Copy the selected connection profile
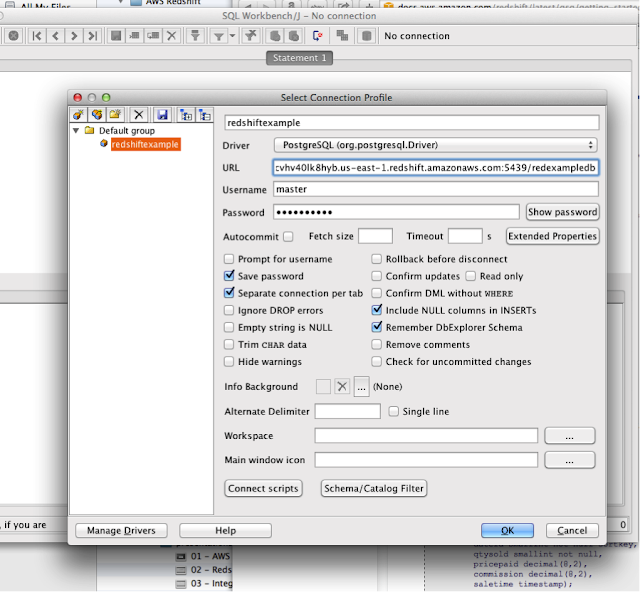 pos(97,115)
